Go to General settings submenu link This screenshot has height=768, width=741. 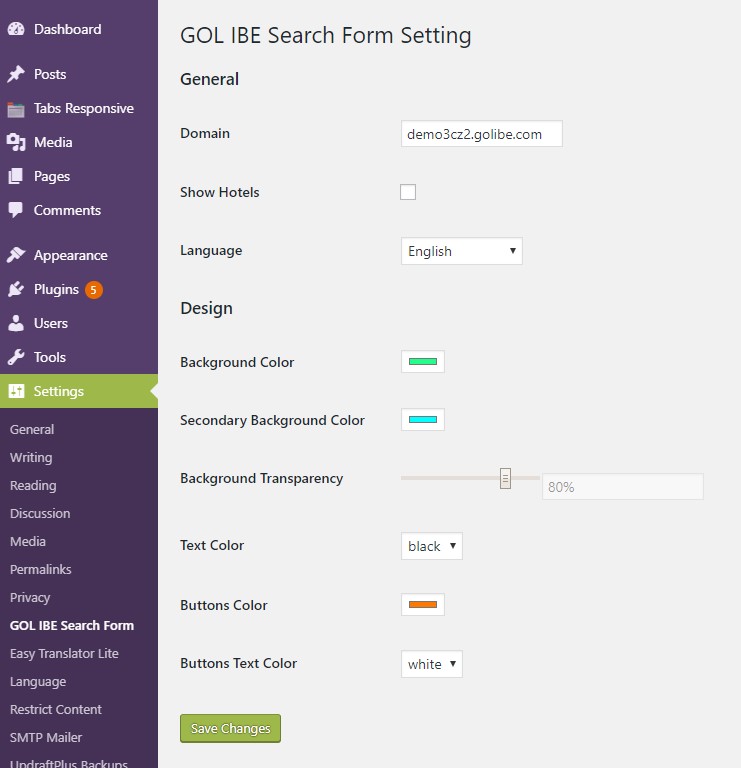(x=32, y=430)
